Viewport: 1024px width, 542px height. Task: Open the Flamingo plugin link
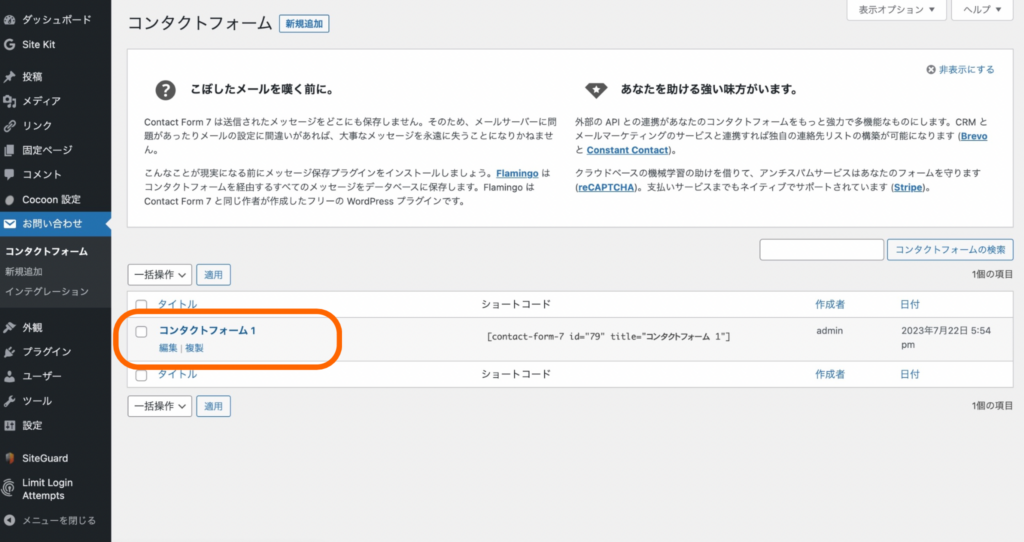pyautogui.click(x=517, y=172)
